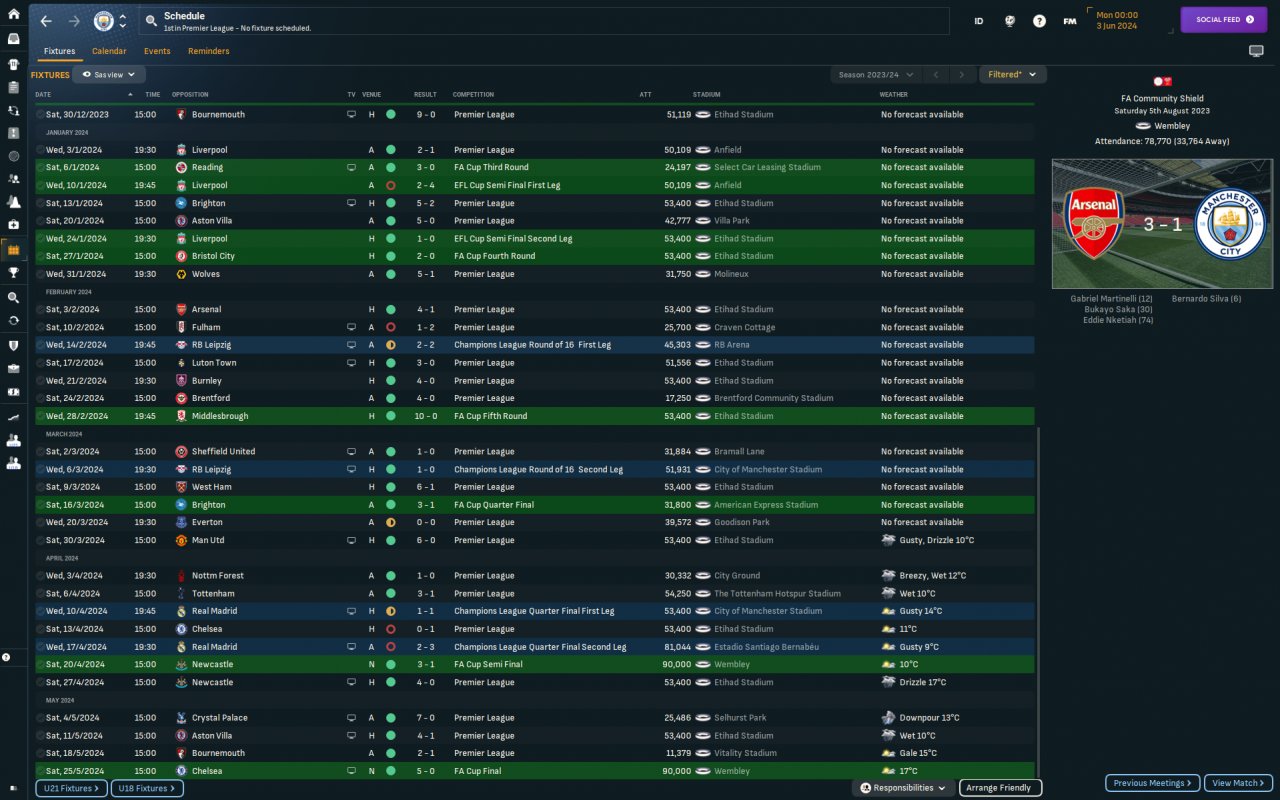Screen dimensions: 1280x800
Task: Click the Previous Meetings button
Action: (x=1152, y=783)
